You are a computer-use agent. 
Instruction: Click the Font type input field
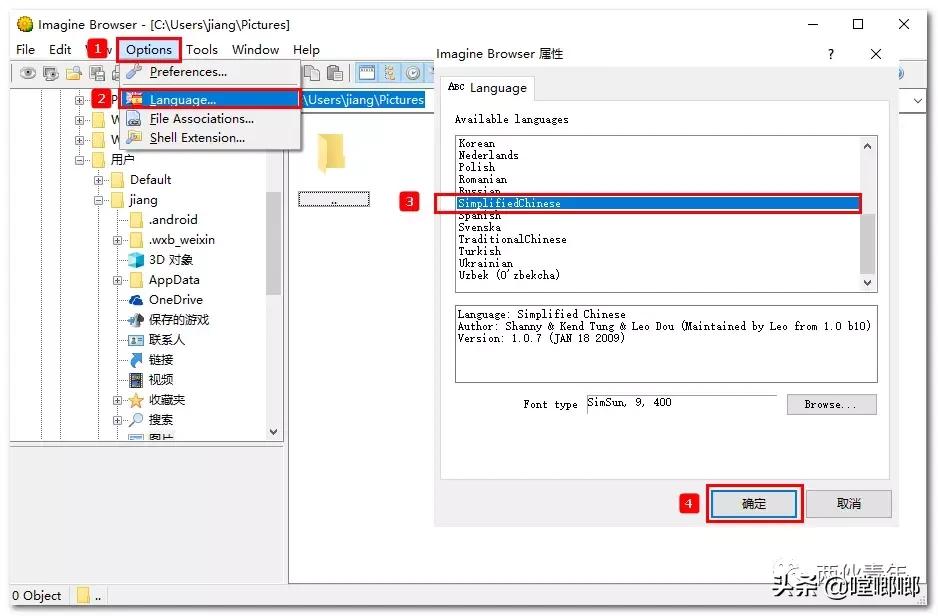(x=681, y=404)
